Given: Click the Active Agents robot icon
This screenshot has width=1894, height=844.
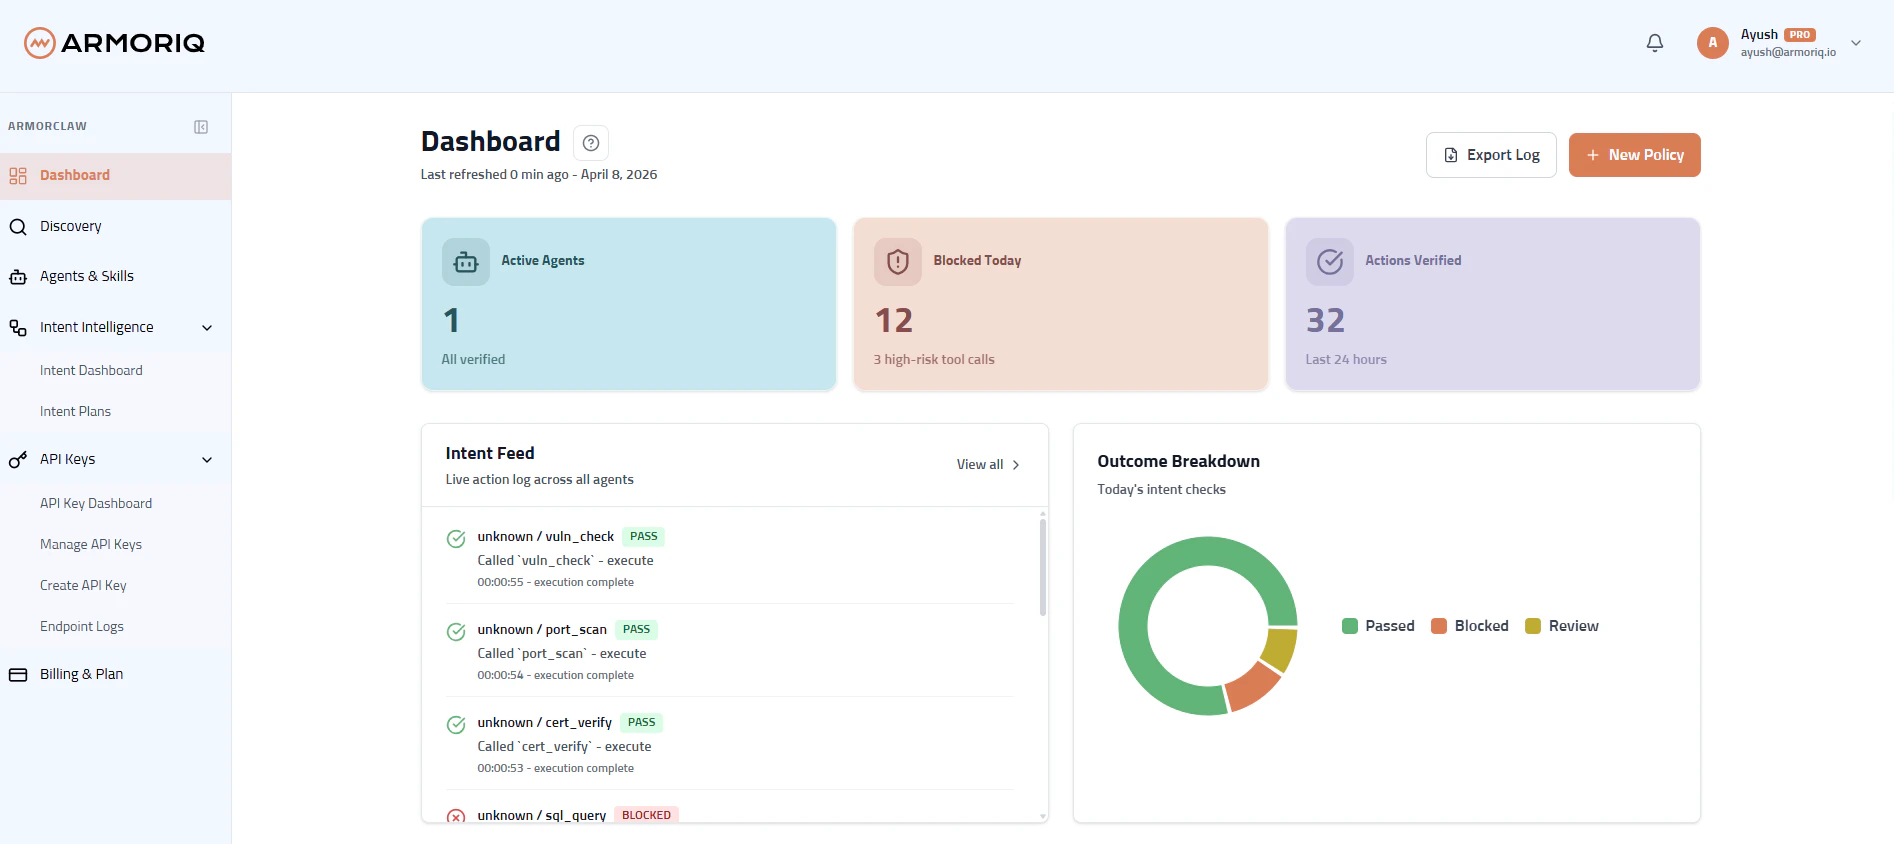Looking at the screenshot, I should click(466, 262).
